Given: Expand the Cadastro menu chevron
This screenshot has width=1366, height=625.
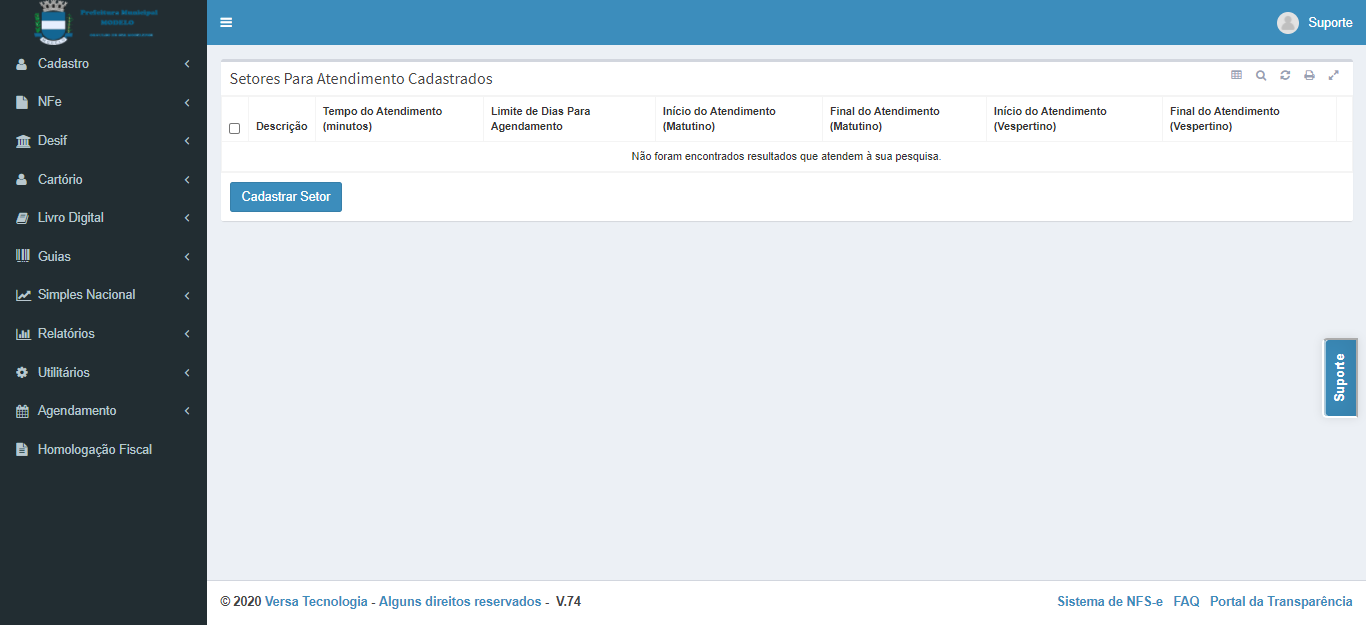Looking at the screenshot, I should tap(187, 64).
